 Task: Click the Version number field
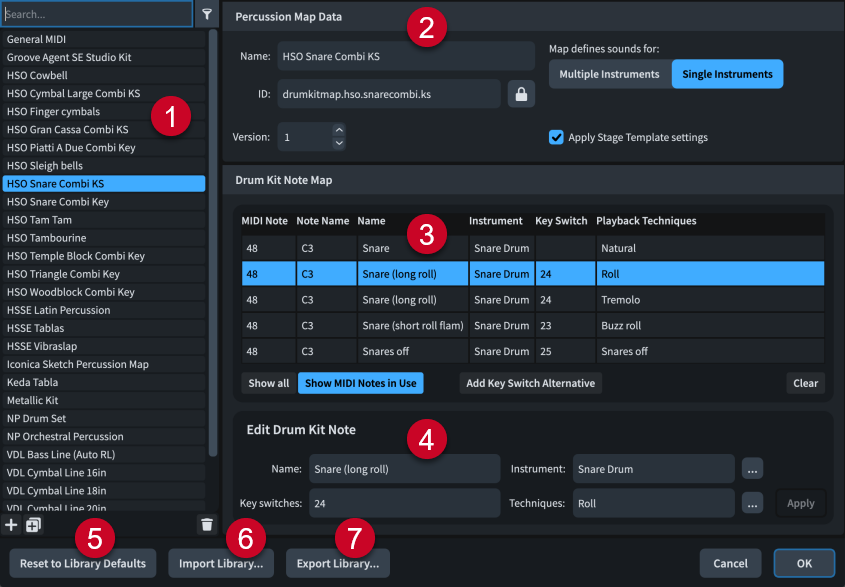305,137
